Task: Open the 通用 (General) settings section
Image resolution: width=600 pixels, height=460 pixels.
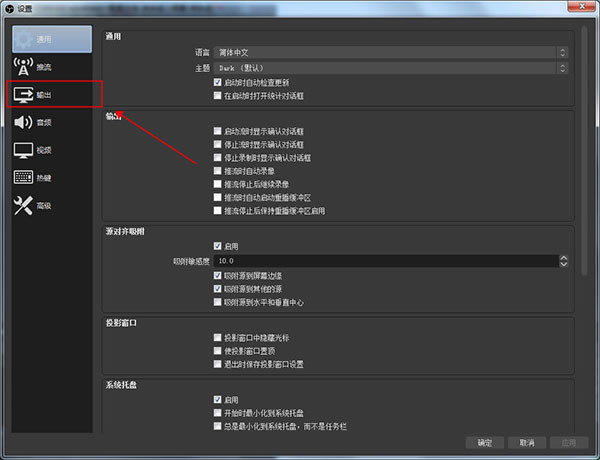Action: 54,40
